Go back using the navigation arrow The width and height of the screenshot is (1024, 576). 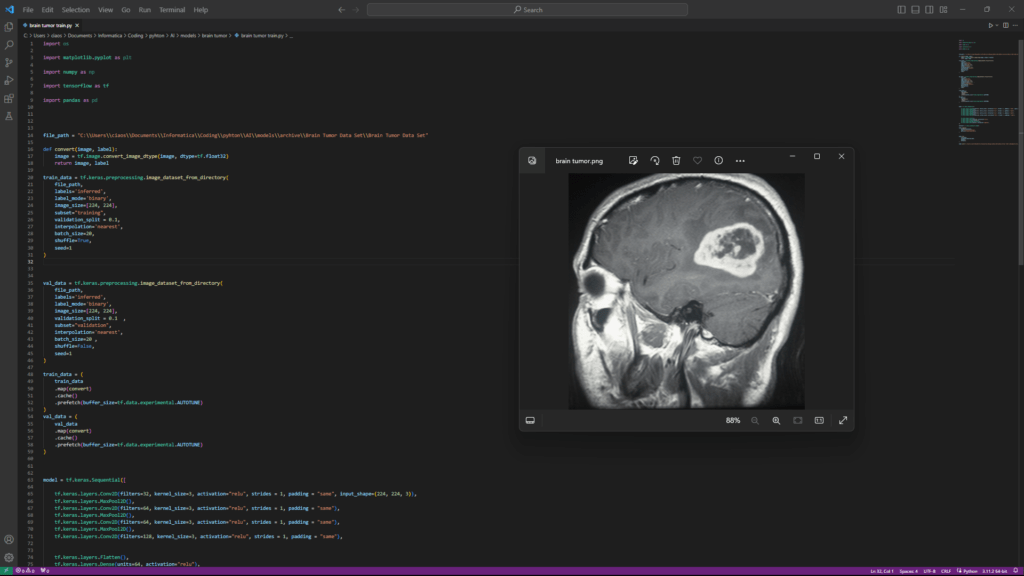click(x=342, y=10)
